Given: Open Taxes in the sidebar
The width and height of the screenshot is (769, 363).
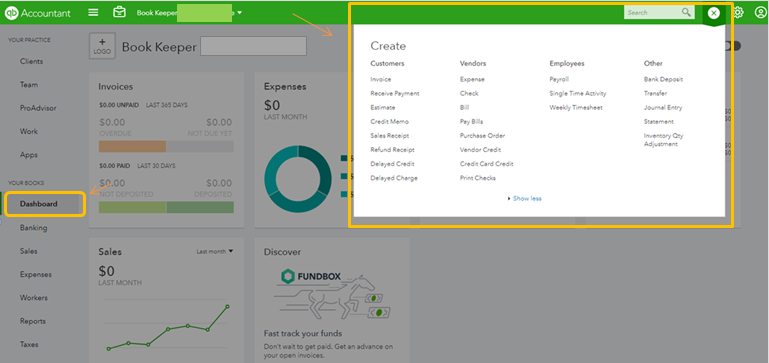Looking at the screenshot, I should pyautogui.click(x=29, y=344).
